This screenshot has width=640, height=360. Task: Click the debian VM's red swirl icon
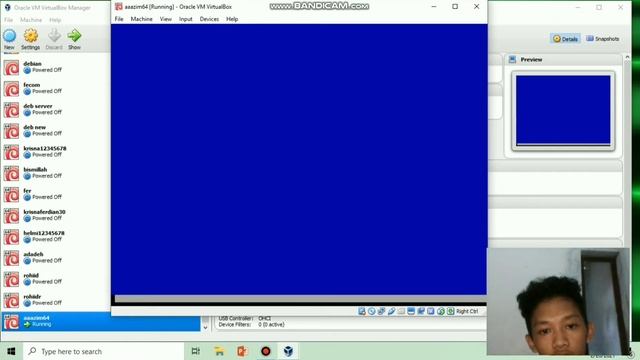(11, 68)
